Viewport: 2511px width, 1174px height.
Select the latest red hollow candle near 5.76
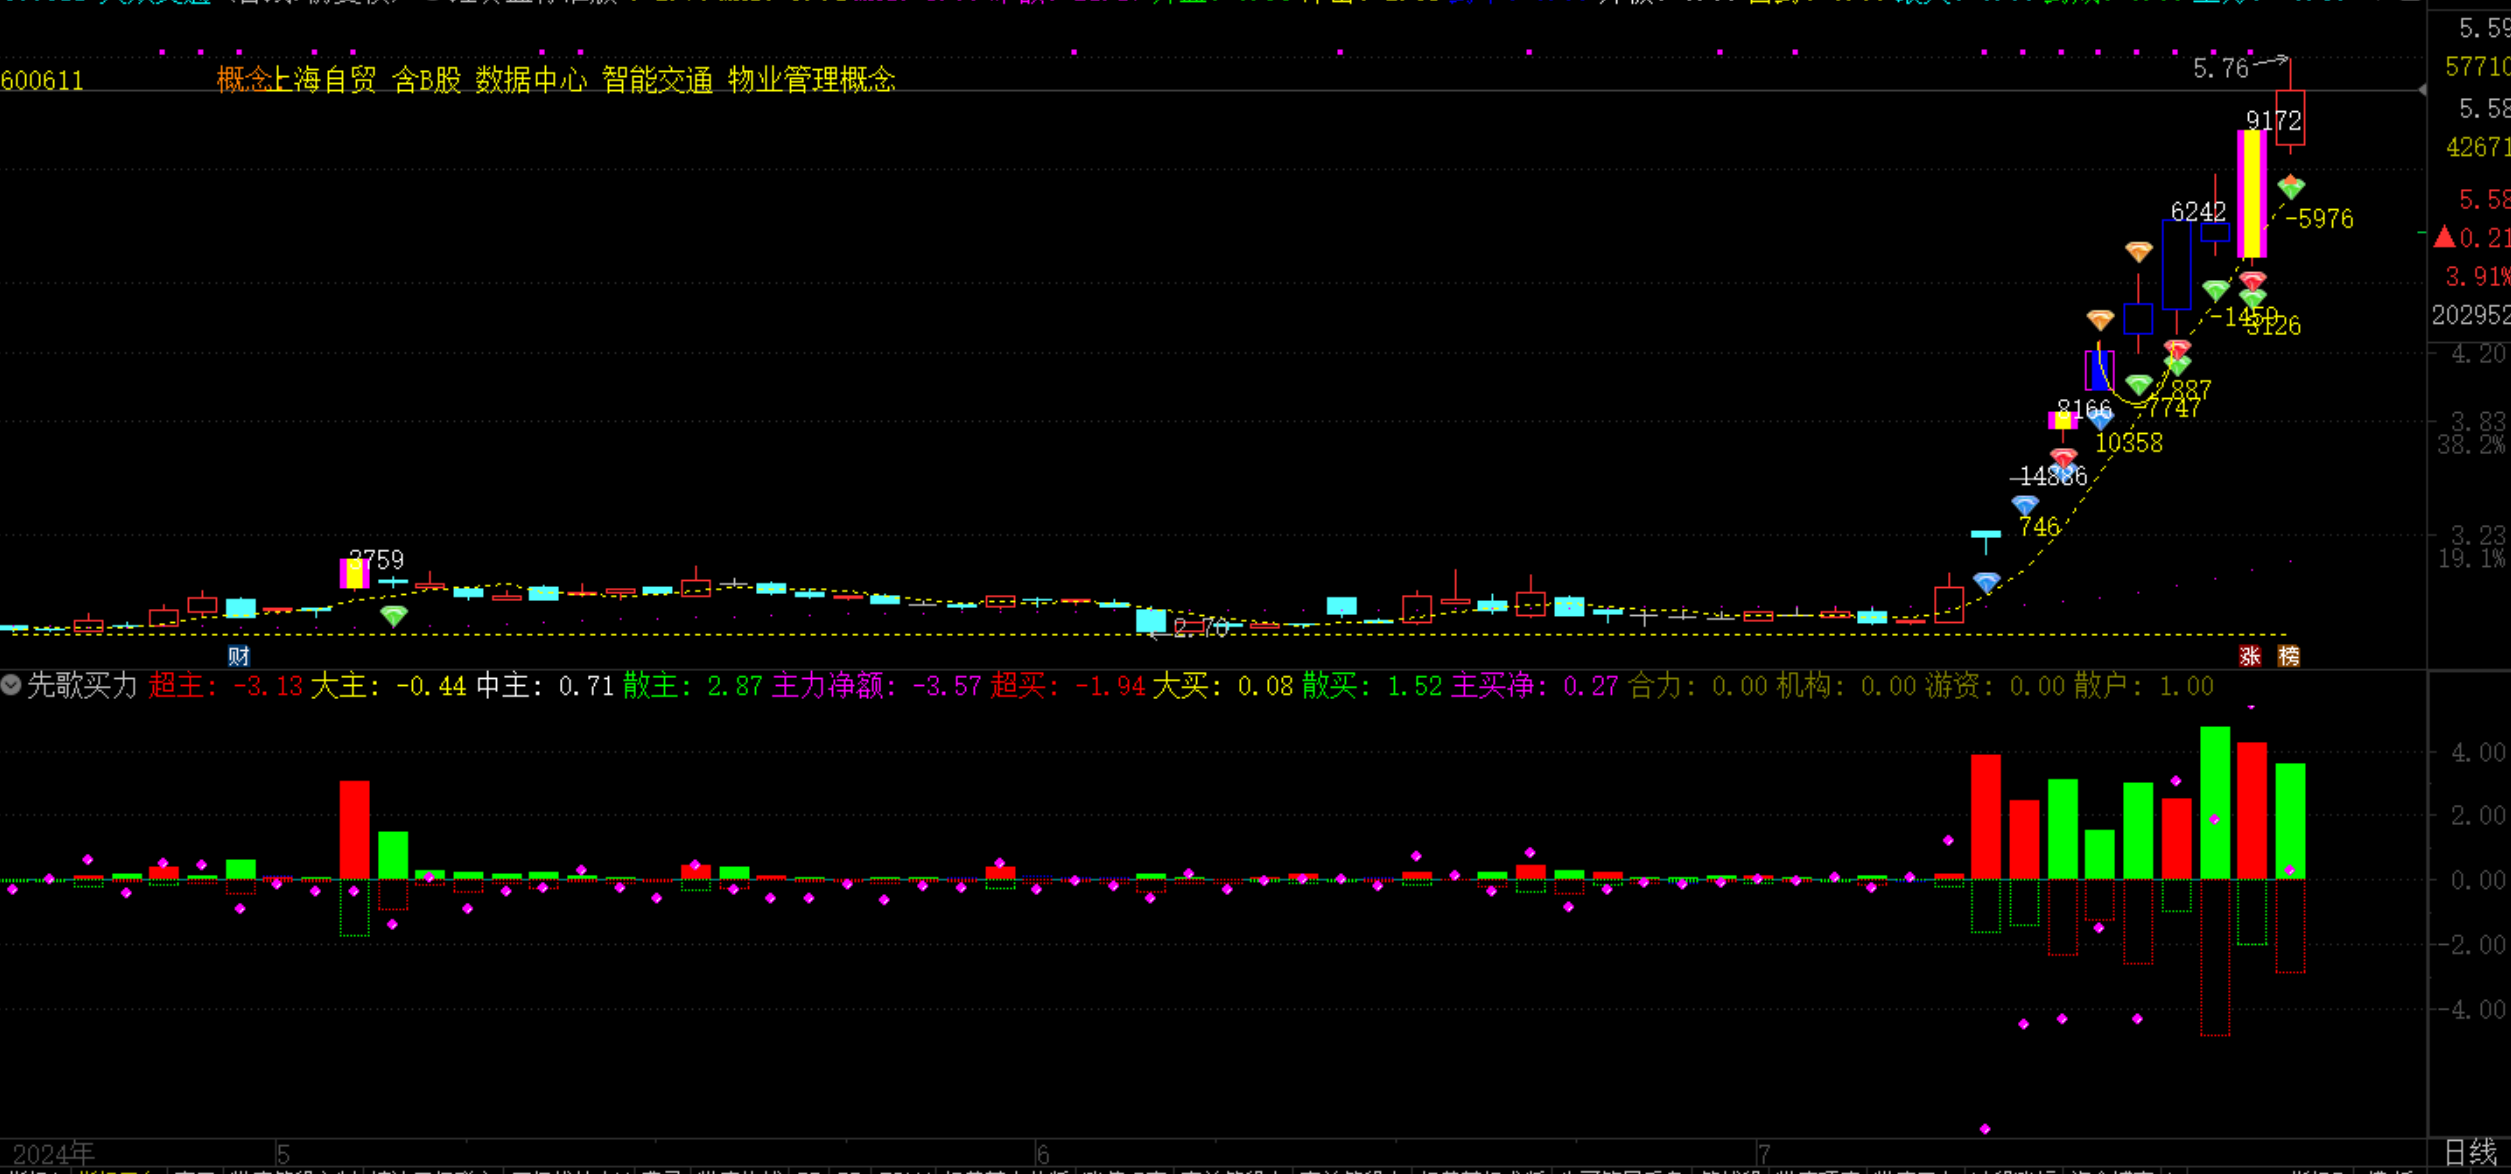click(2291, 118)
